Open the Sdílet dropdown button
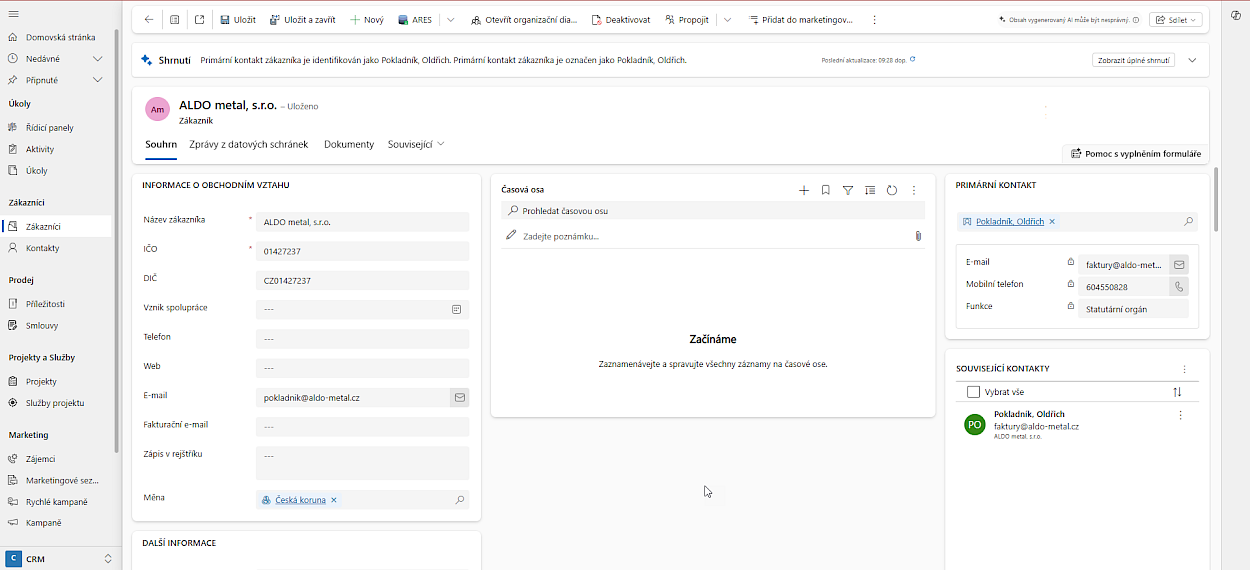This screenshot has height=570, width=1250. (x=1176, y=19)
